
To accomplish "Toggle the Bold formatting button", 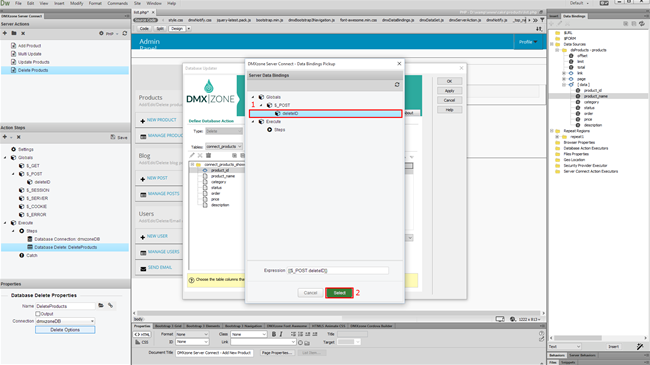I will pyautogui.click(x=274, y=334).
